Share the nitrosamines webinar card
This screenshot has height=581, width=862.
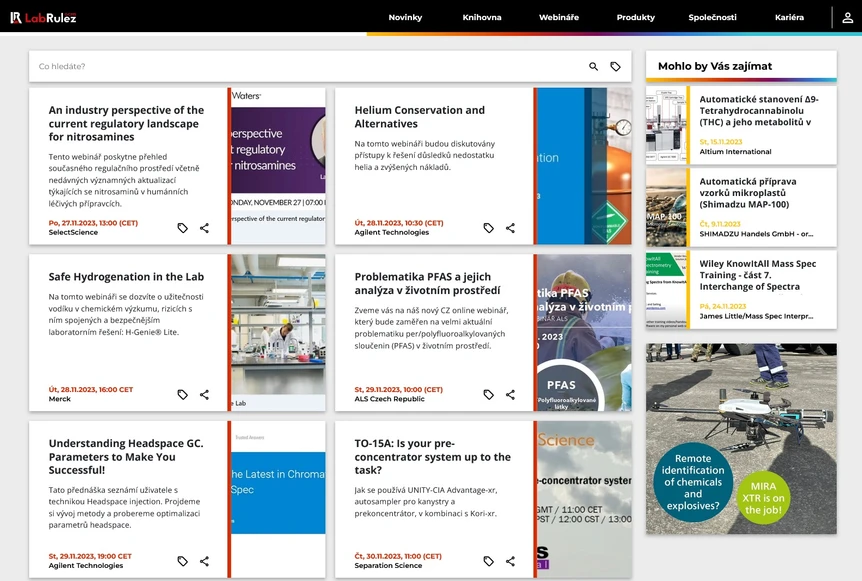pyautogui.click(x=204, y=228)
